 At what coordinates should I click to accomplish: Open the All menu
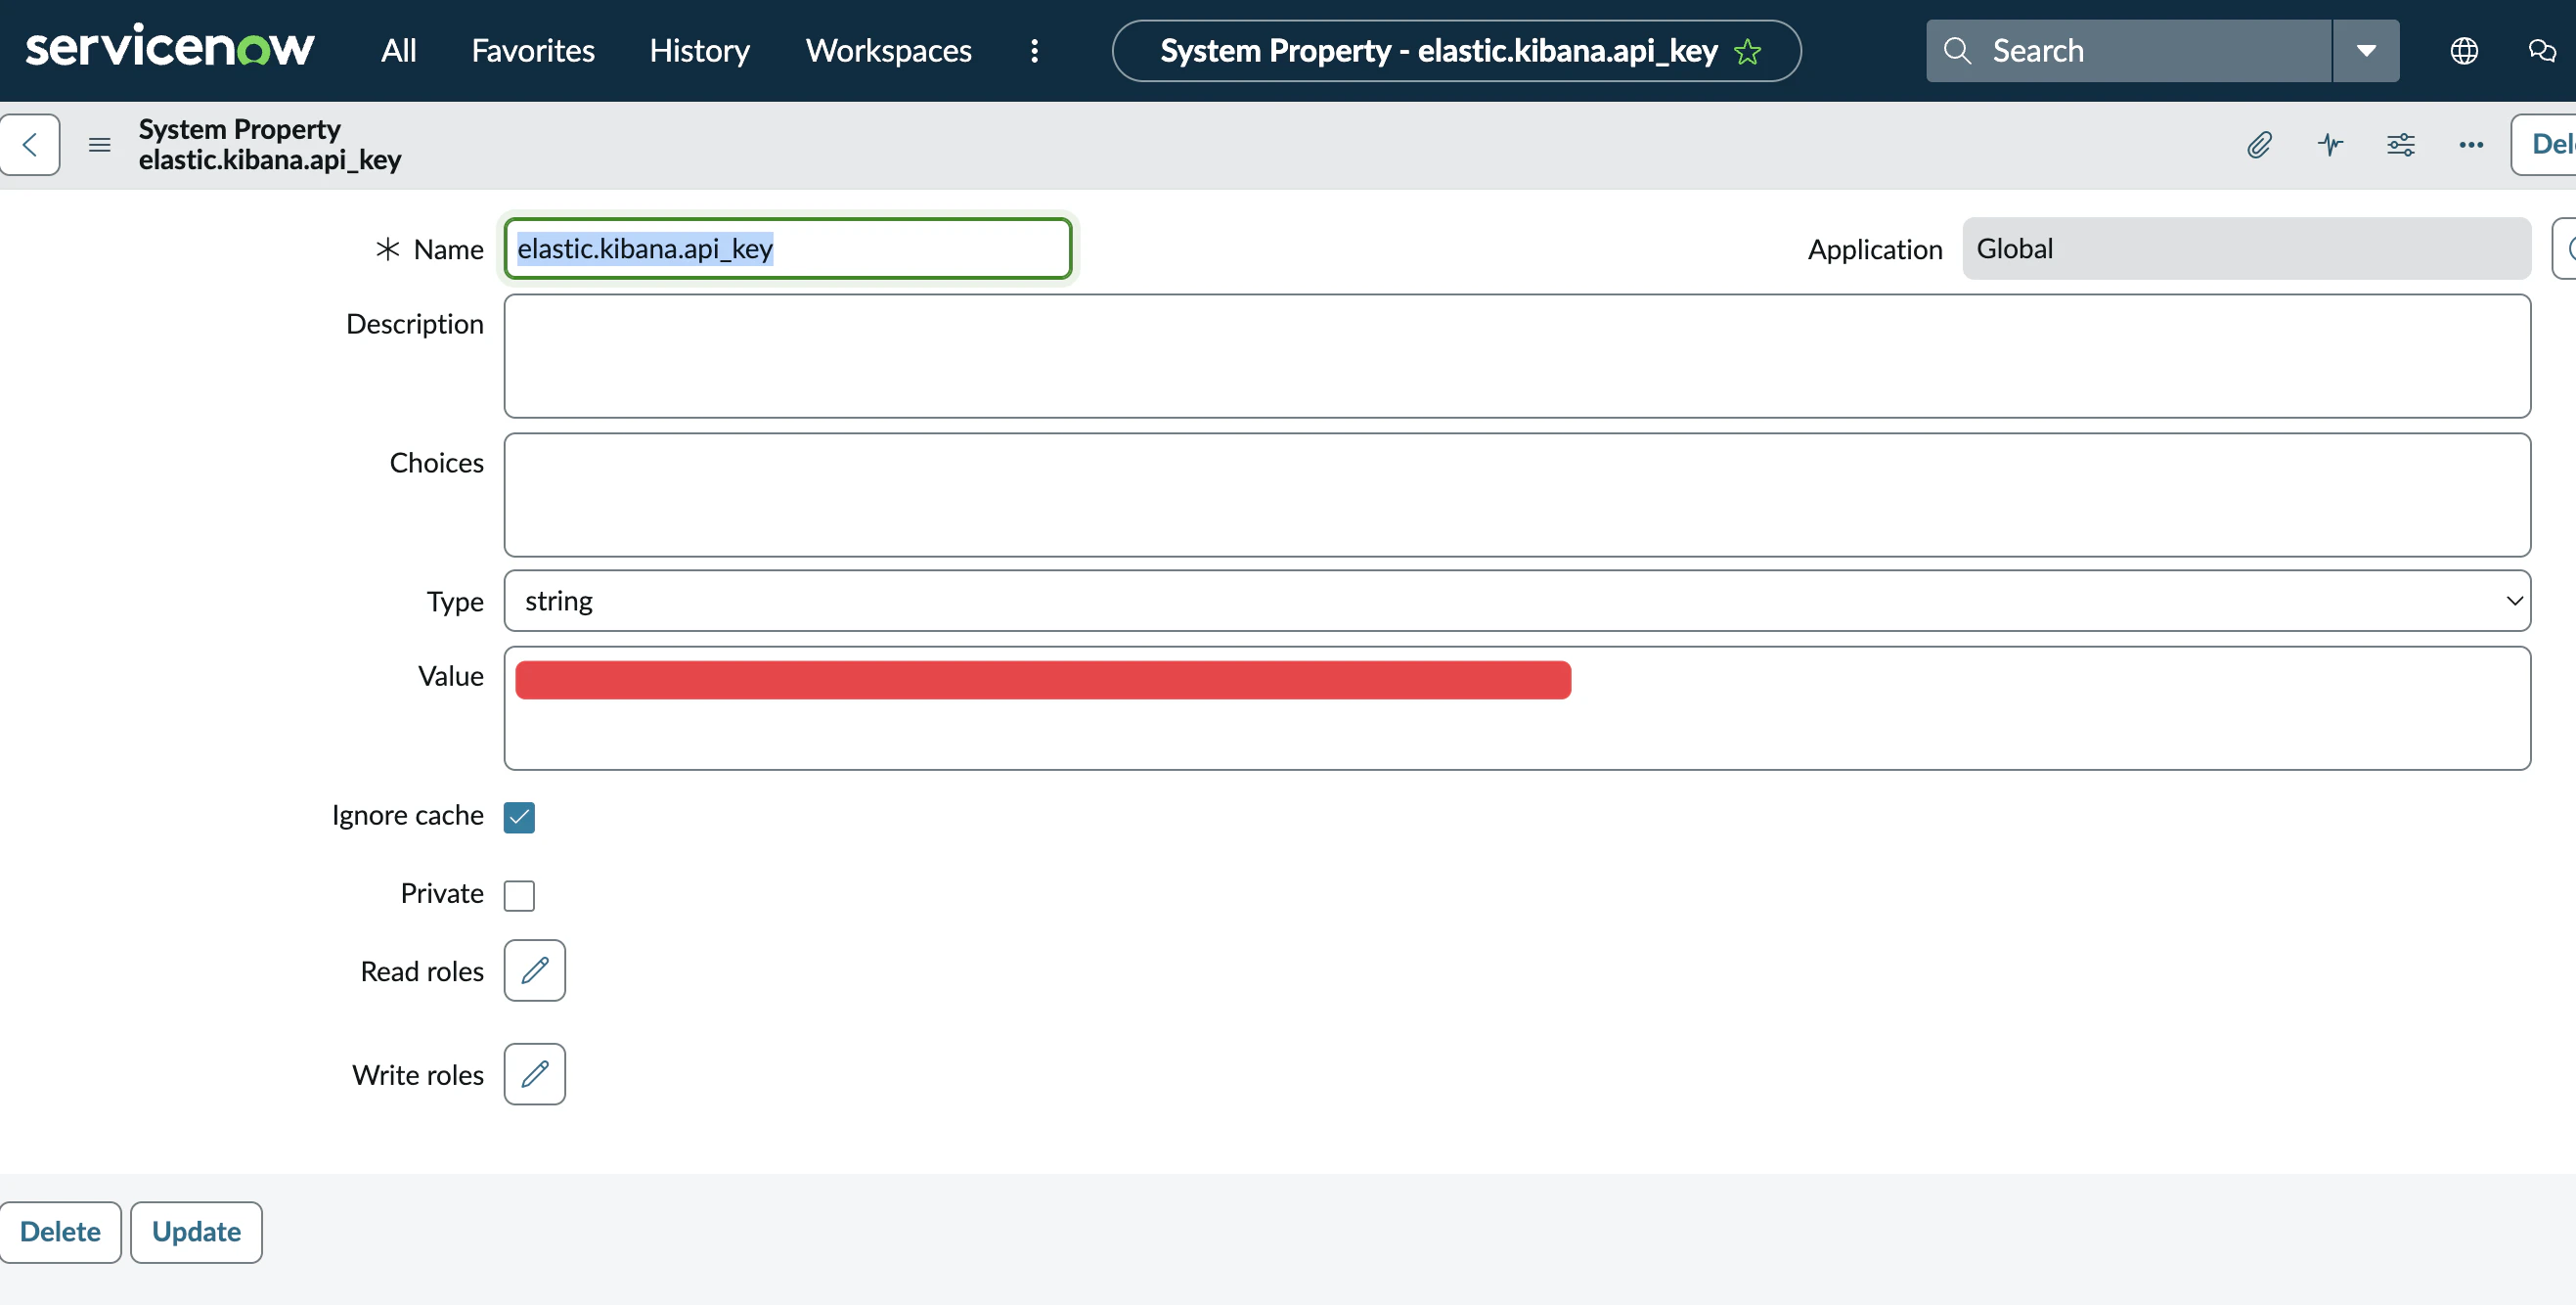click(x=398, y=51)
